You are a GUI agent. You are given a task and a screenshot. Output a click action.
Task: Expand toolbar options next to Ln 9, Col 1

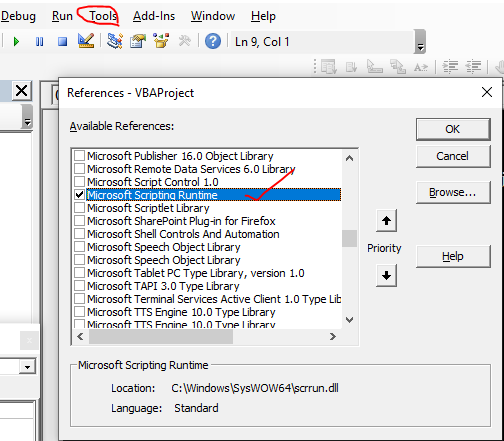coord(420,42)
